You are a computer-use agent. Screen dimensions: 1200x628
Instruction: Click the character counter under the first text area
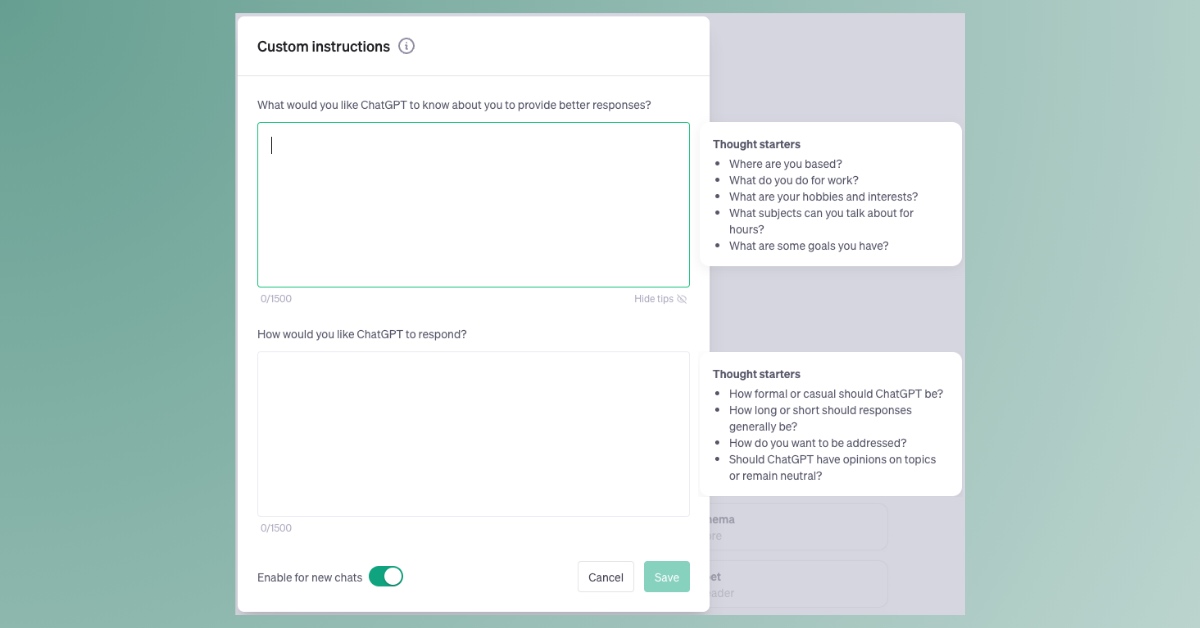pos(276,299)
